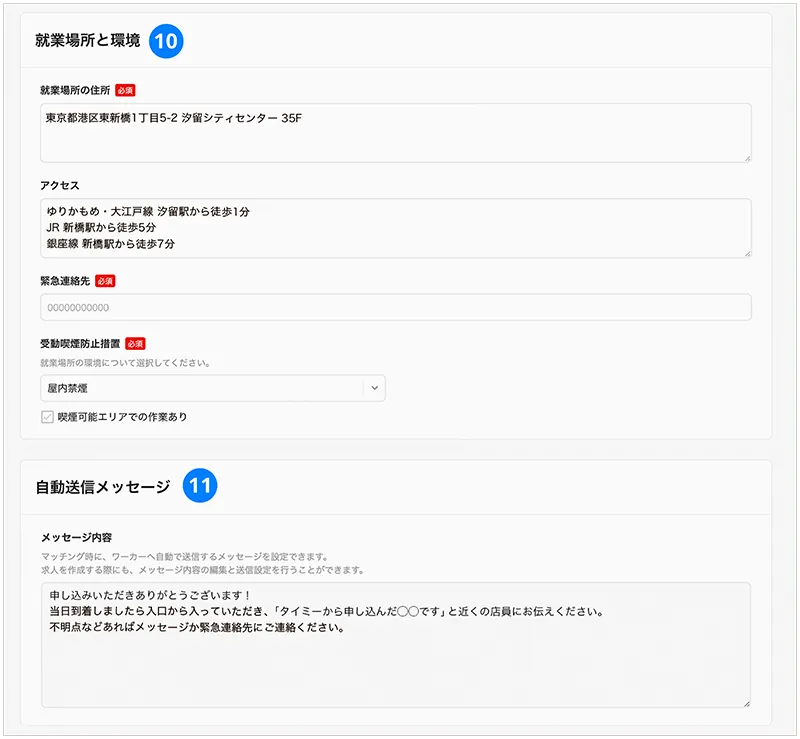
Task: Click the resize grip of the メッセージ内容 textarea
Action: tap(745, 703)
